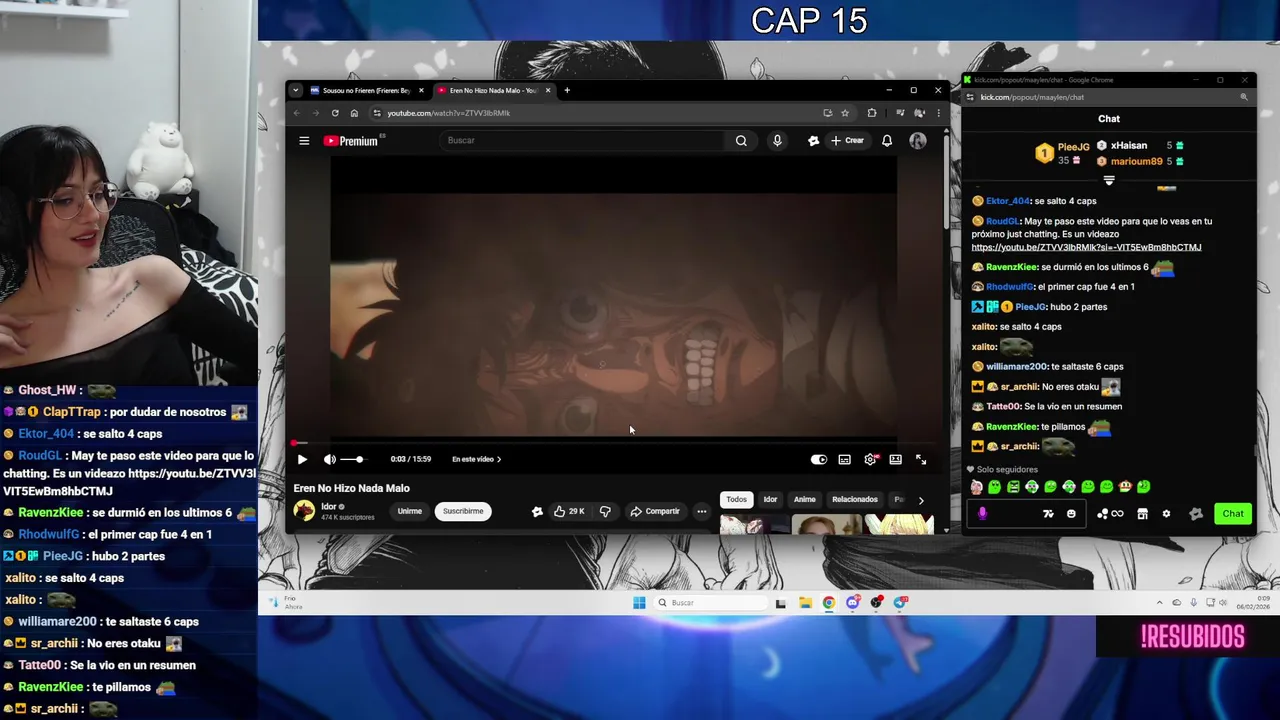1280x720 pixels.
Task: Focus the YouTube 'Buscar' search box
Action: coord(583,141)
